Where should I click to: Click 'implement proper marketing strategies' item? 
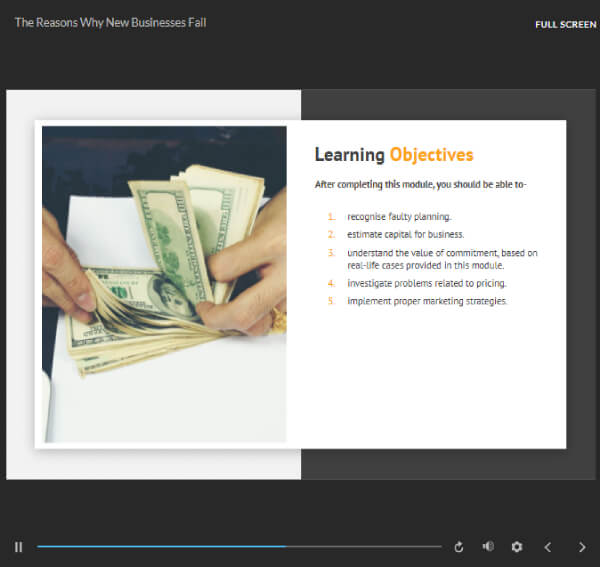point(427,301)
